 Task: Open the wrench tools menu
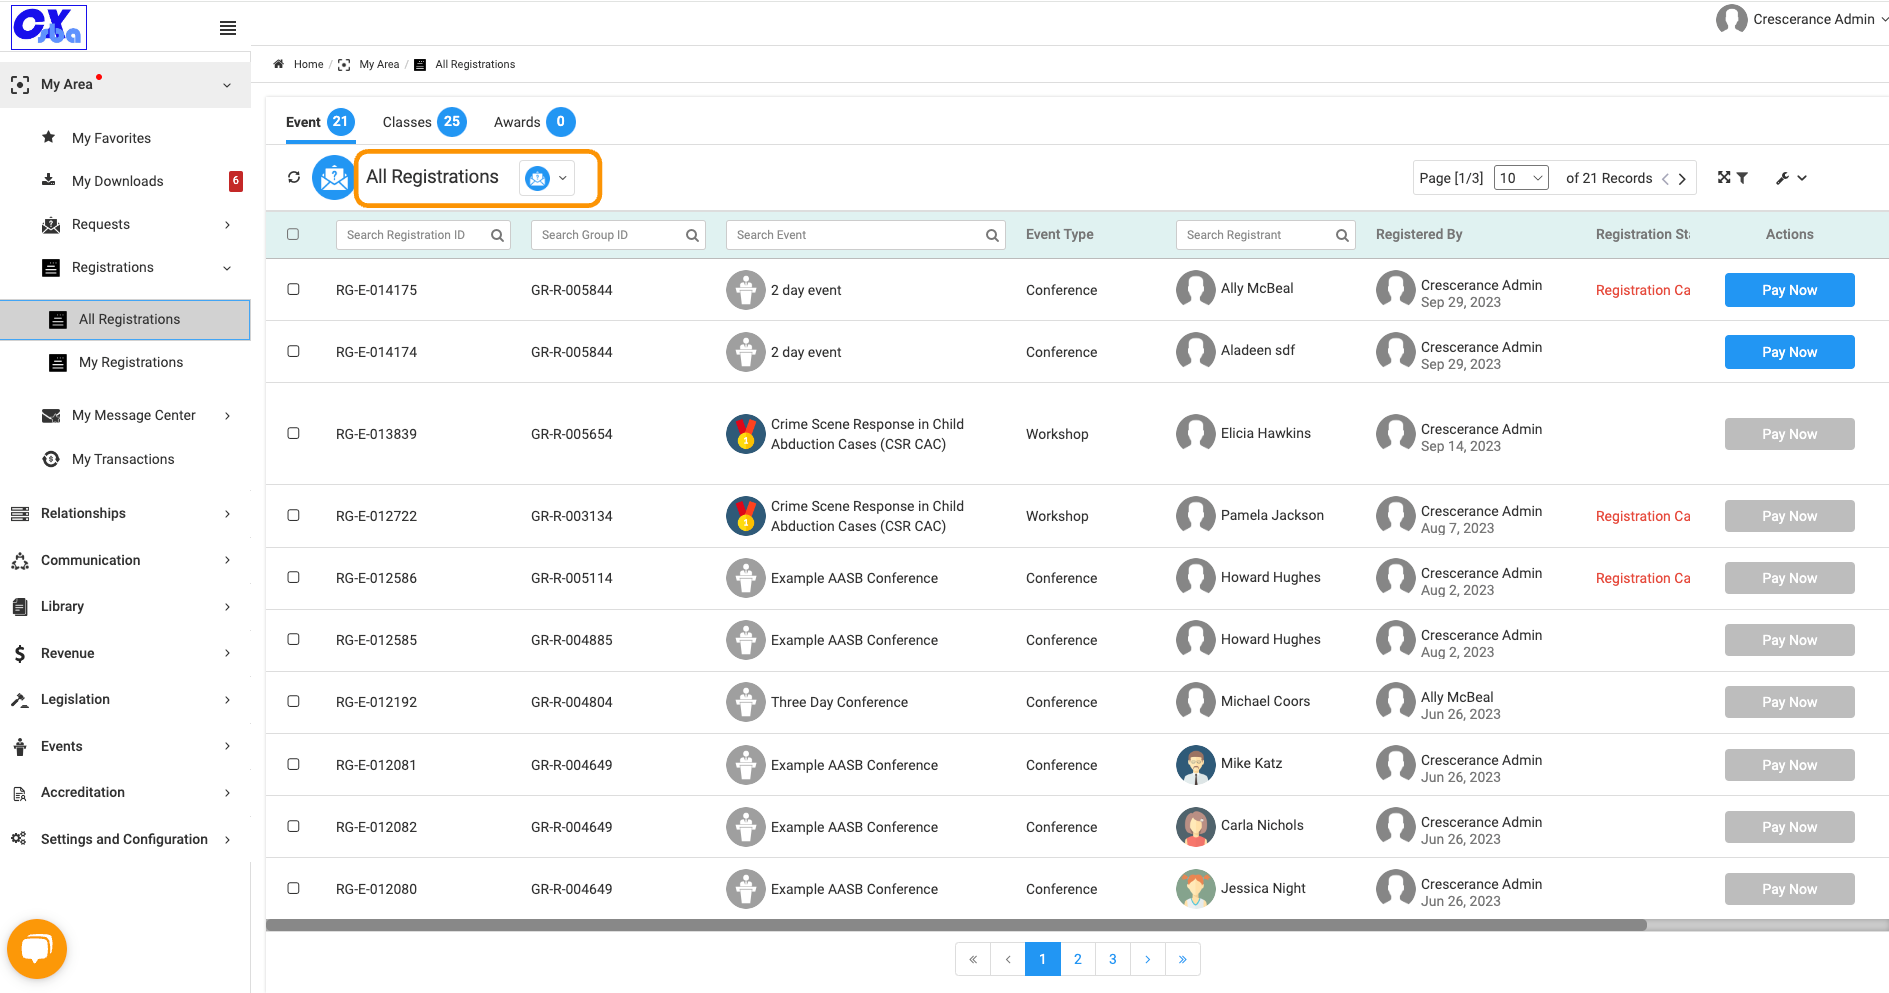(x=1791, y=178)
